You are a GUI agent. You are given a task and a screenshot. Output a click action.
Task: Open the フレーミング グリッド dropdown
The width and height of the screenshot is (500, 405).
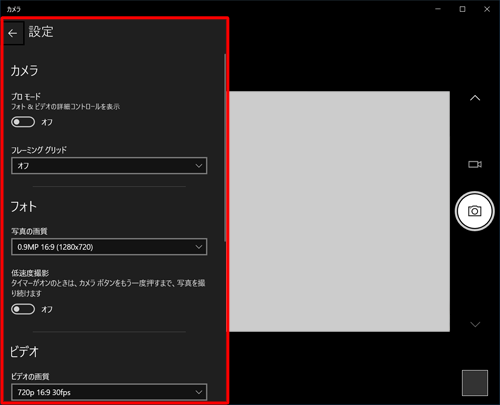coord(109,166)
